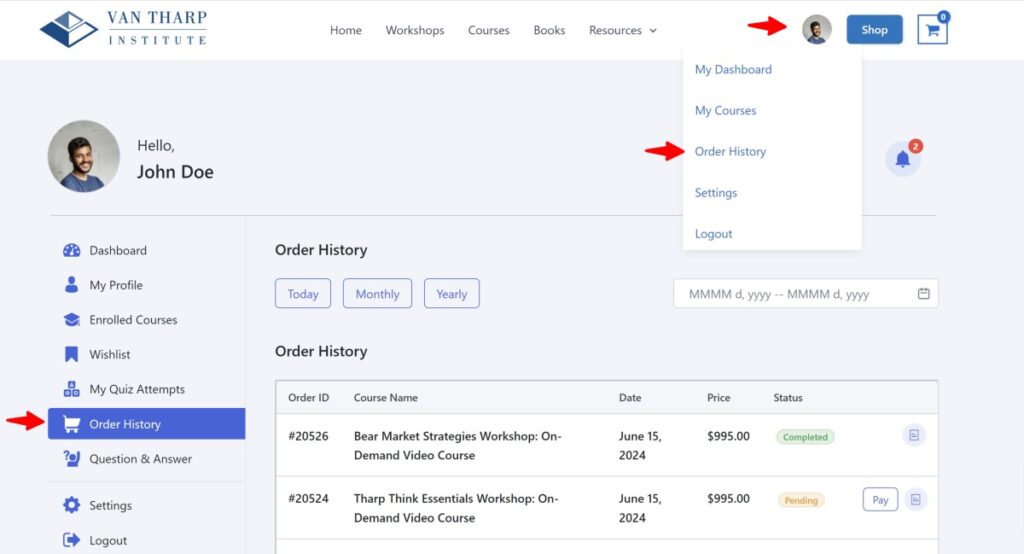View invoice for order #20524

point(916,500)
